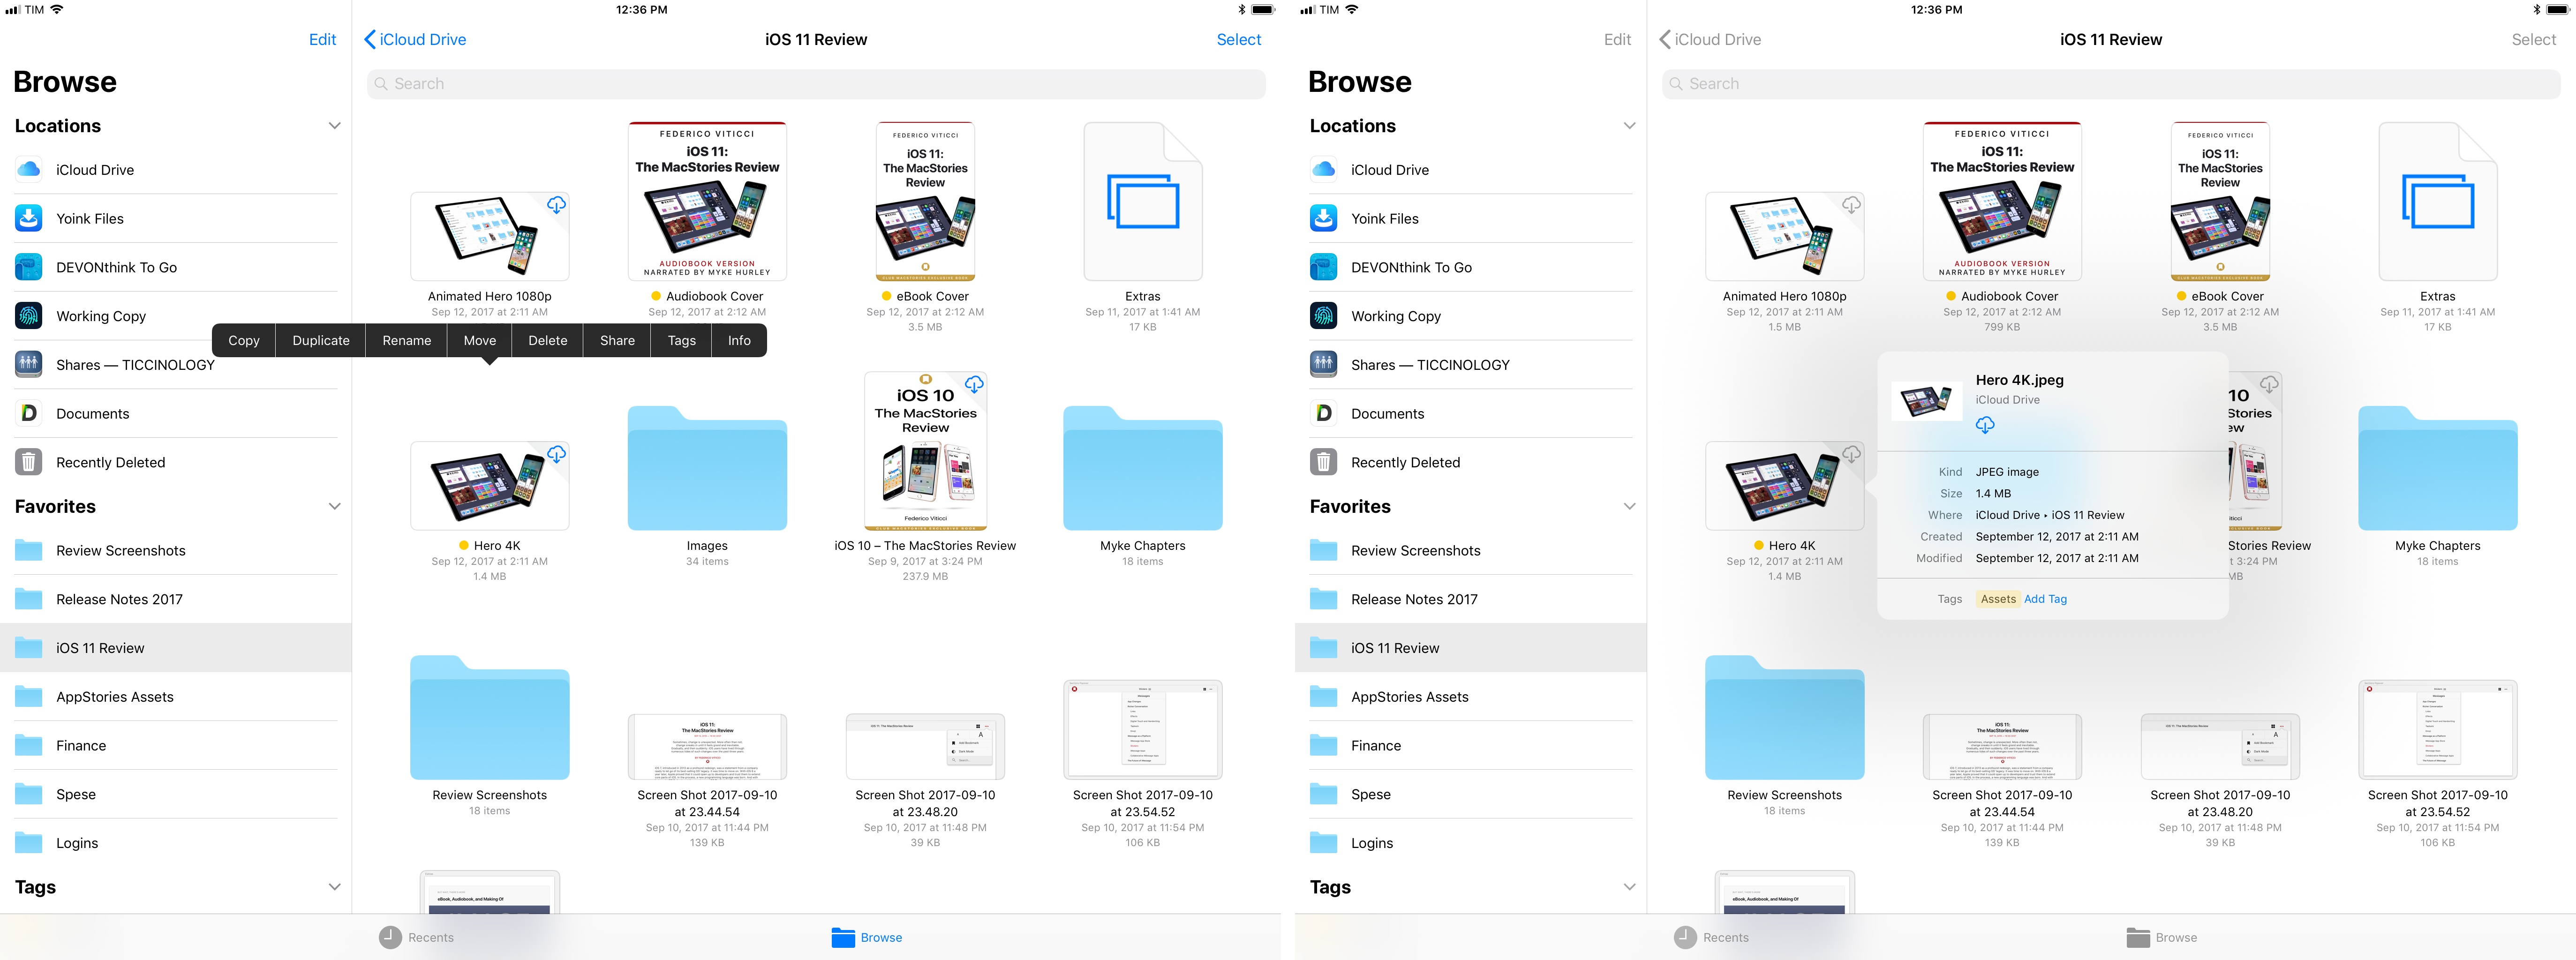Focus Search field in left screenshot

(x=816, y=84)
